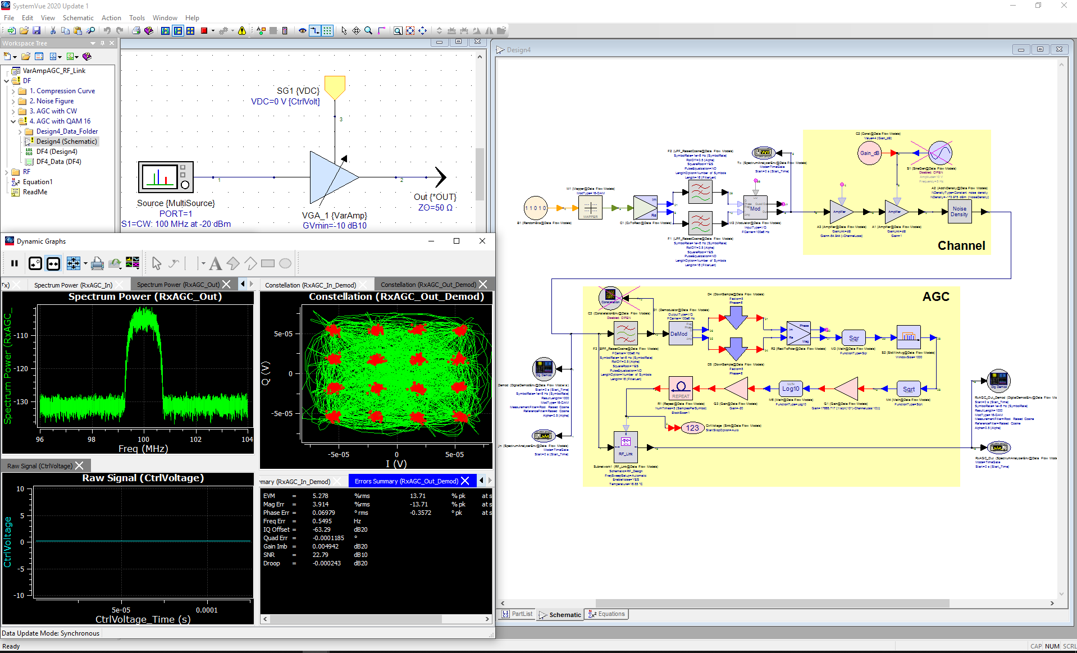
Task: Click the Undo icon in the toolbar
Action: tap(107, 31)
